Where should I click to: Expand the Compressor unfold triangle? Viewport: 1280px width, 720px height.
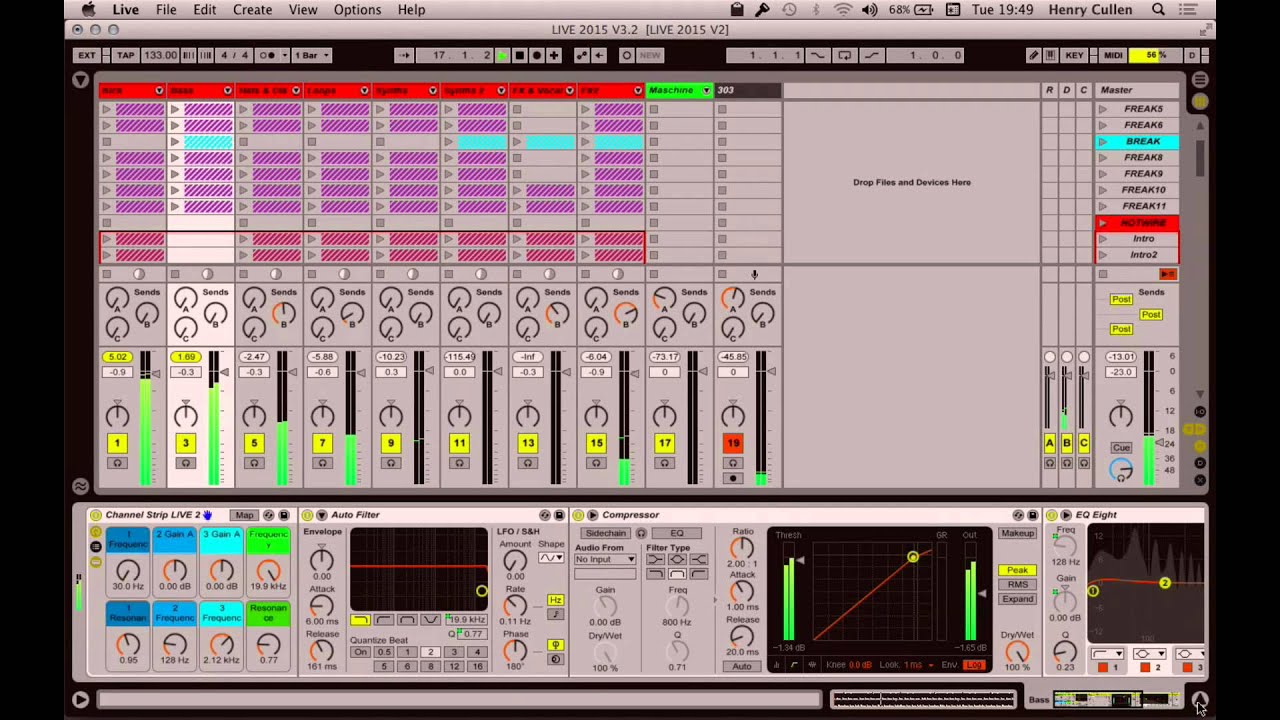[592, 515]
